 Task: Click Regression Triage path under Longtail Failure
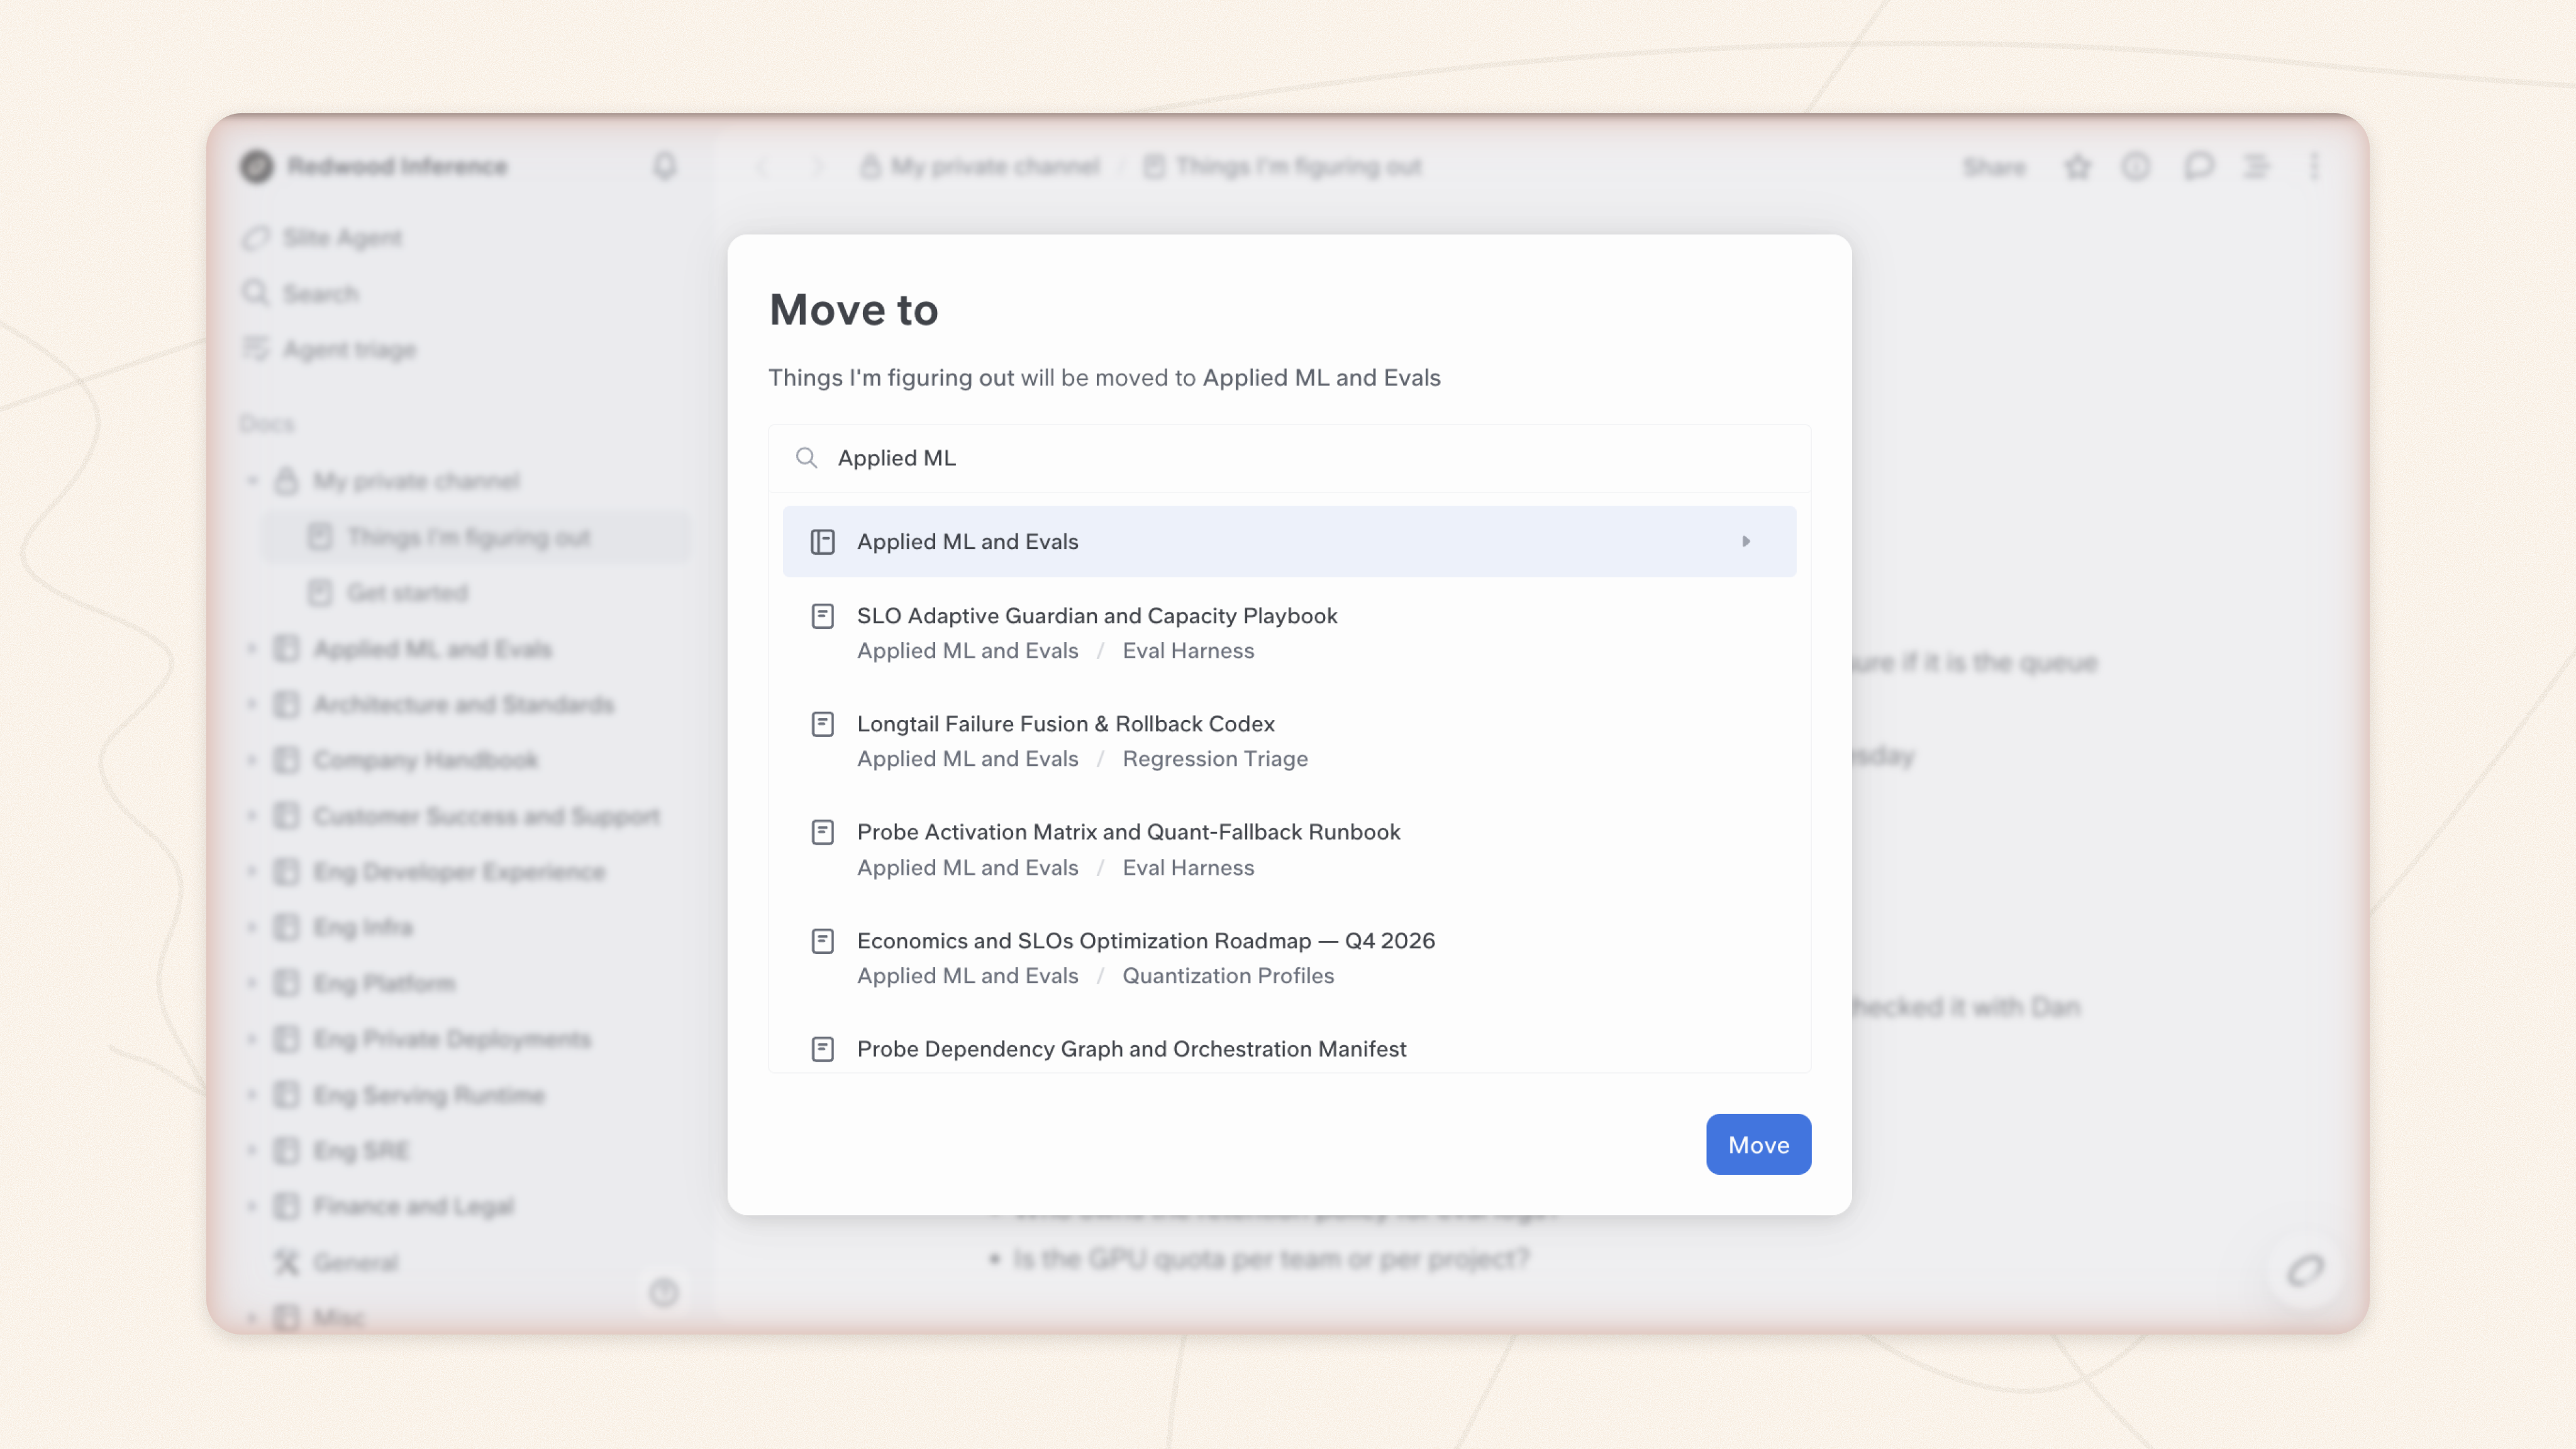pyautogui.click(x=1214, y=759)
